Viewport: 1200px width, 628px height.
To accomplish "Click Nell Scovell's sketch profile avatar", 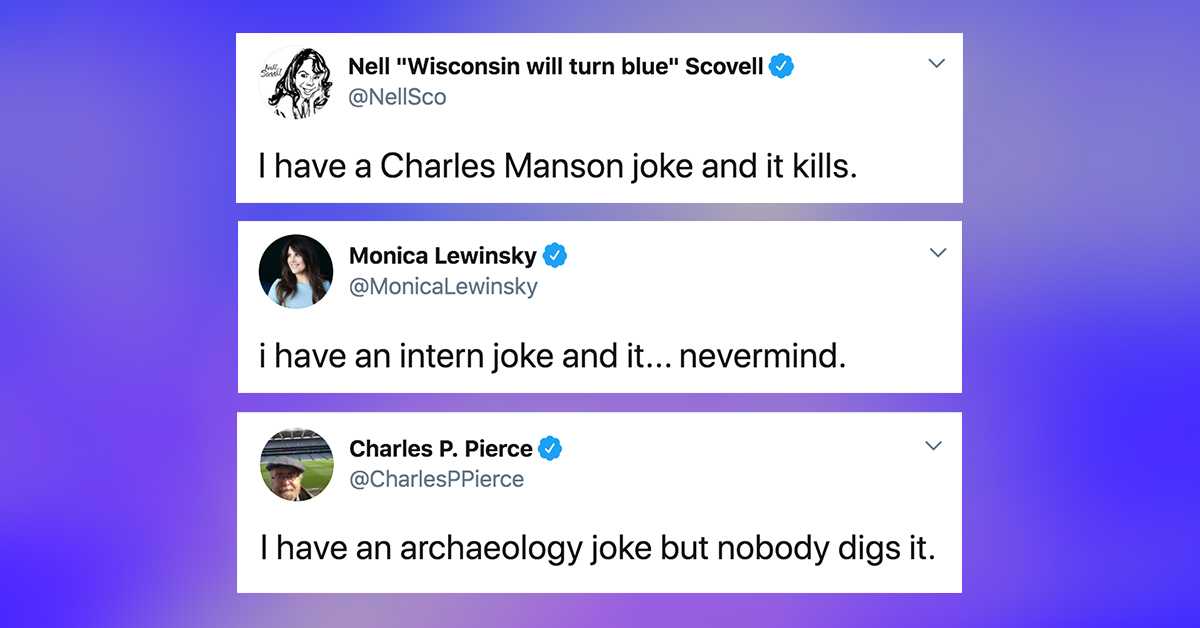I will tap(295, 81).
